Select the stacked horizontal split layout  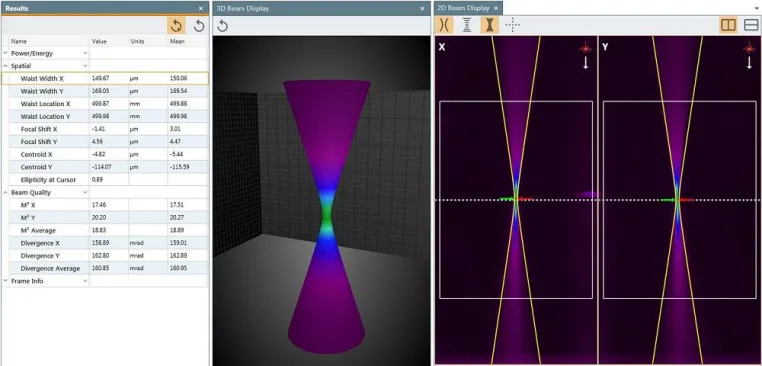[x=751, y=25]
